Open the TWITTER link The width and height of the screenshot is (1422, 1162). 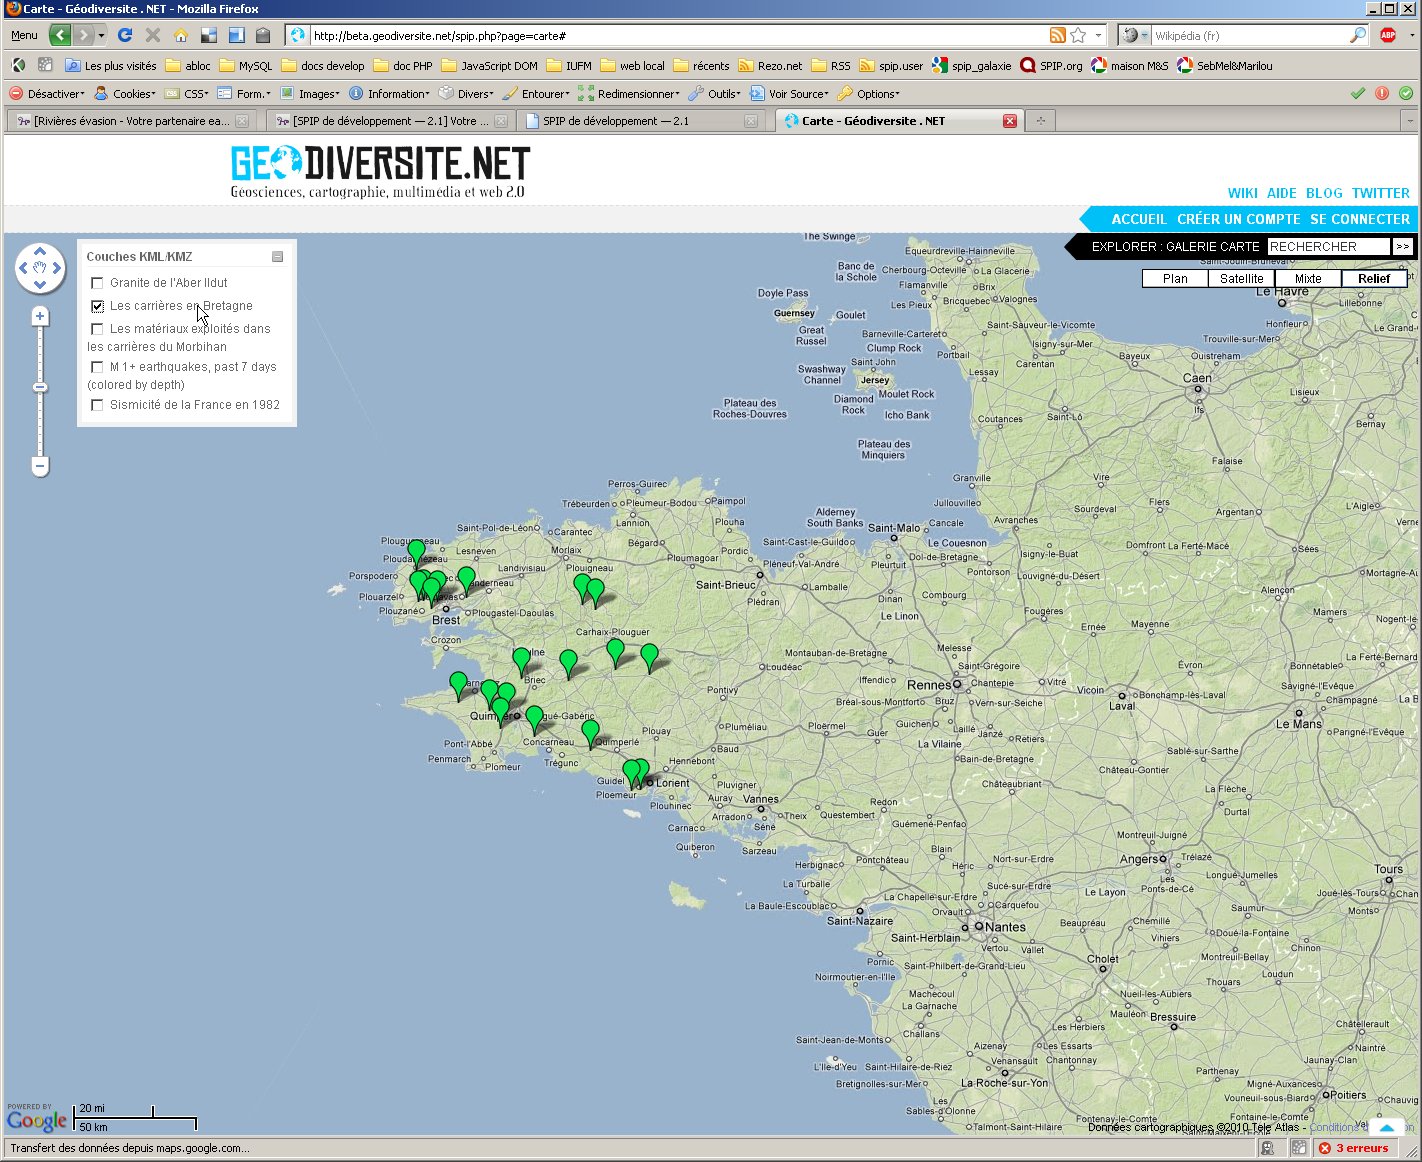click(x=1381, y=193)
